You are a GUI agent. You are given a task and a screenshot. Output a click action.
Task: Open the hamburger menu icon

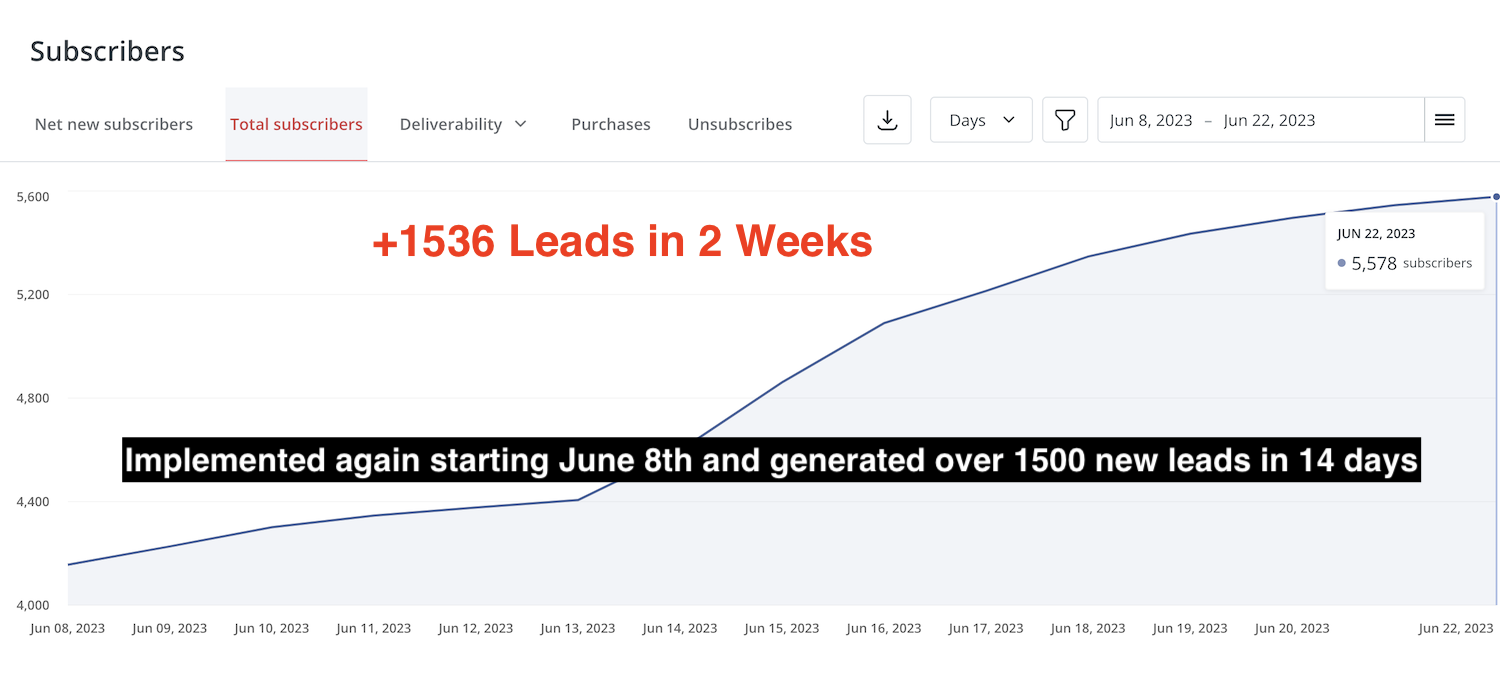pos(1444,120)
